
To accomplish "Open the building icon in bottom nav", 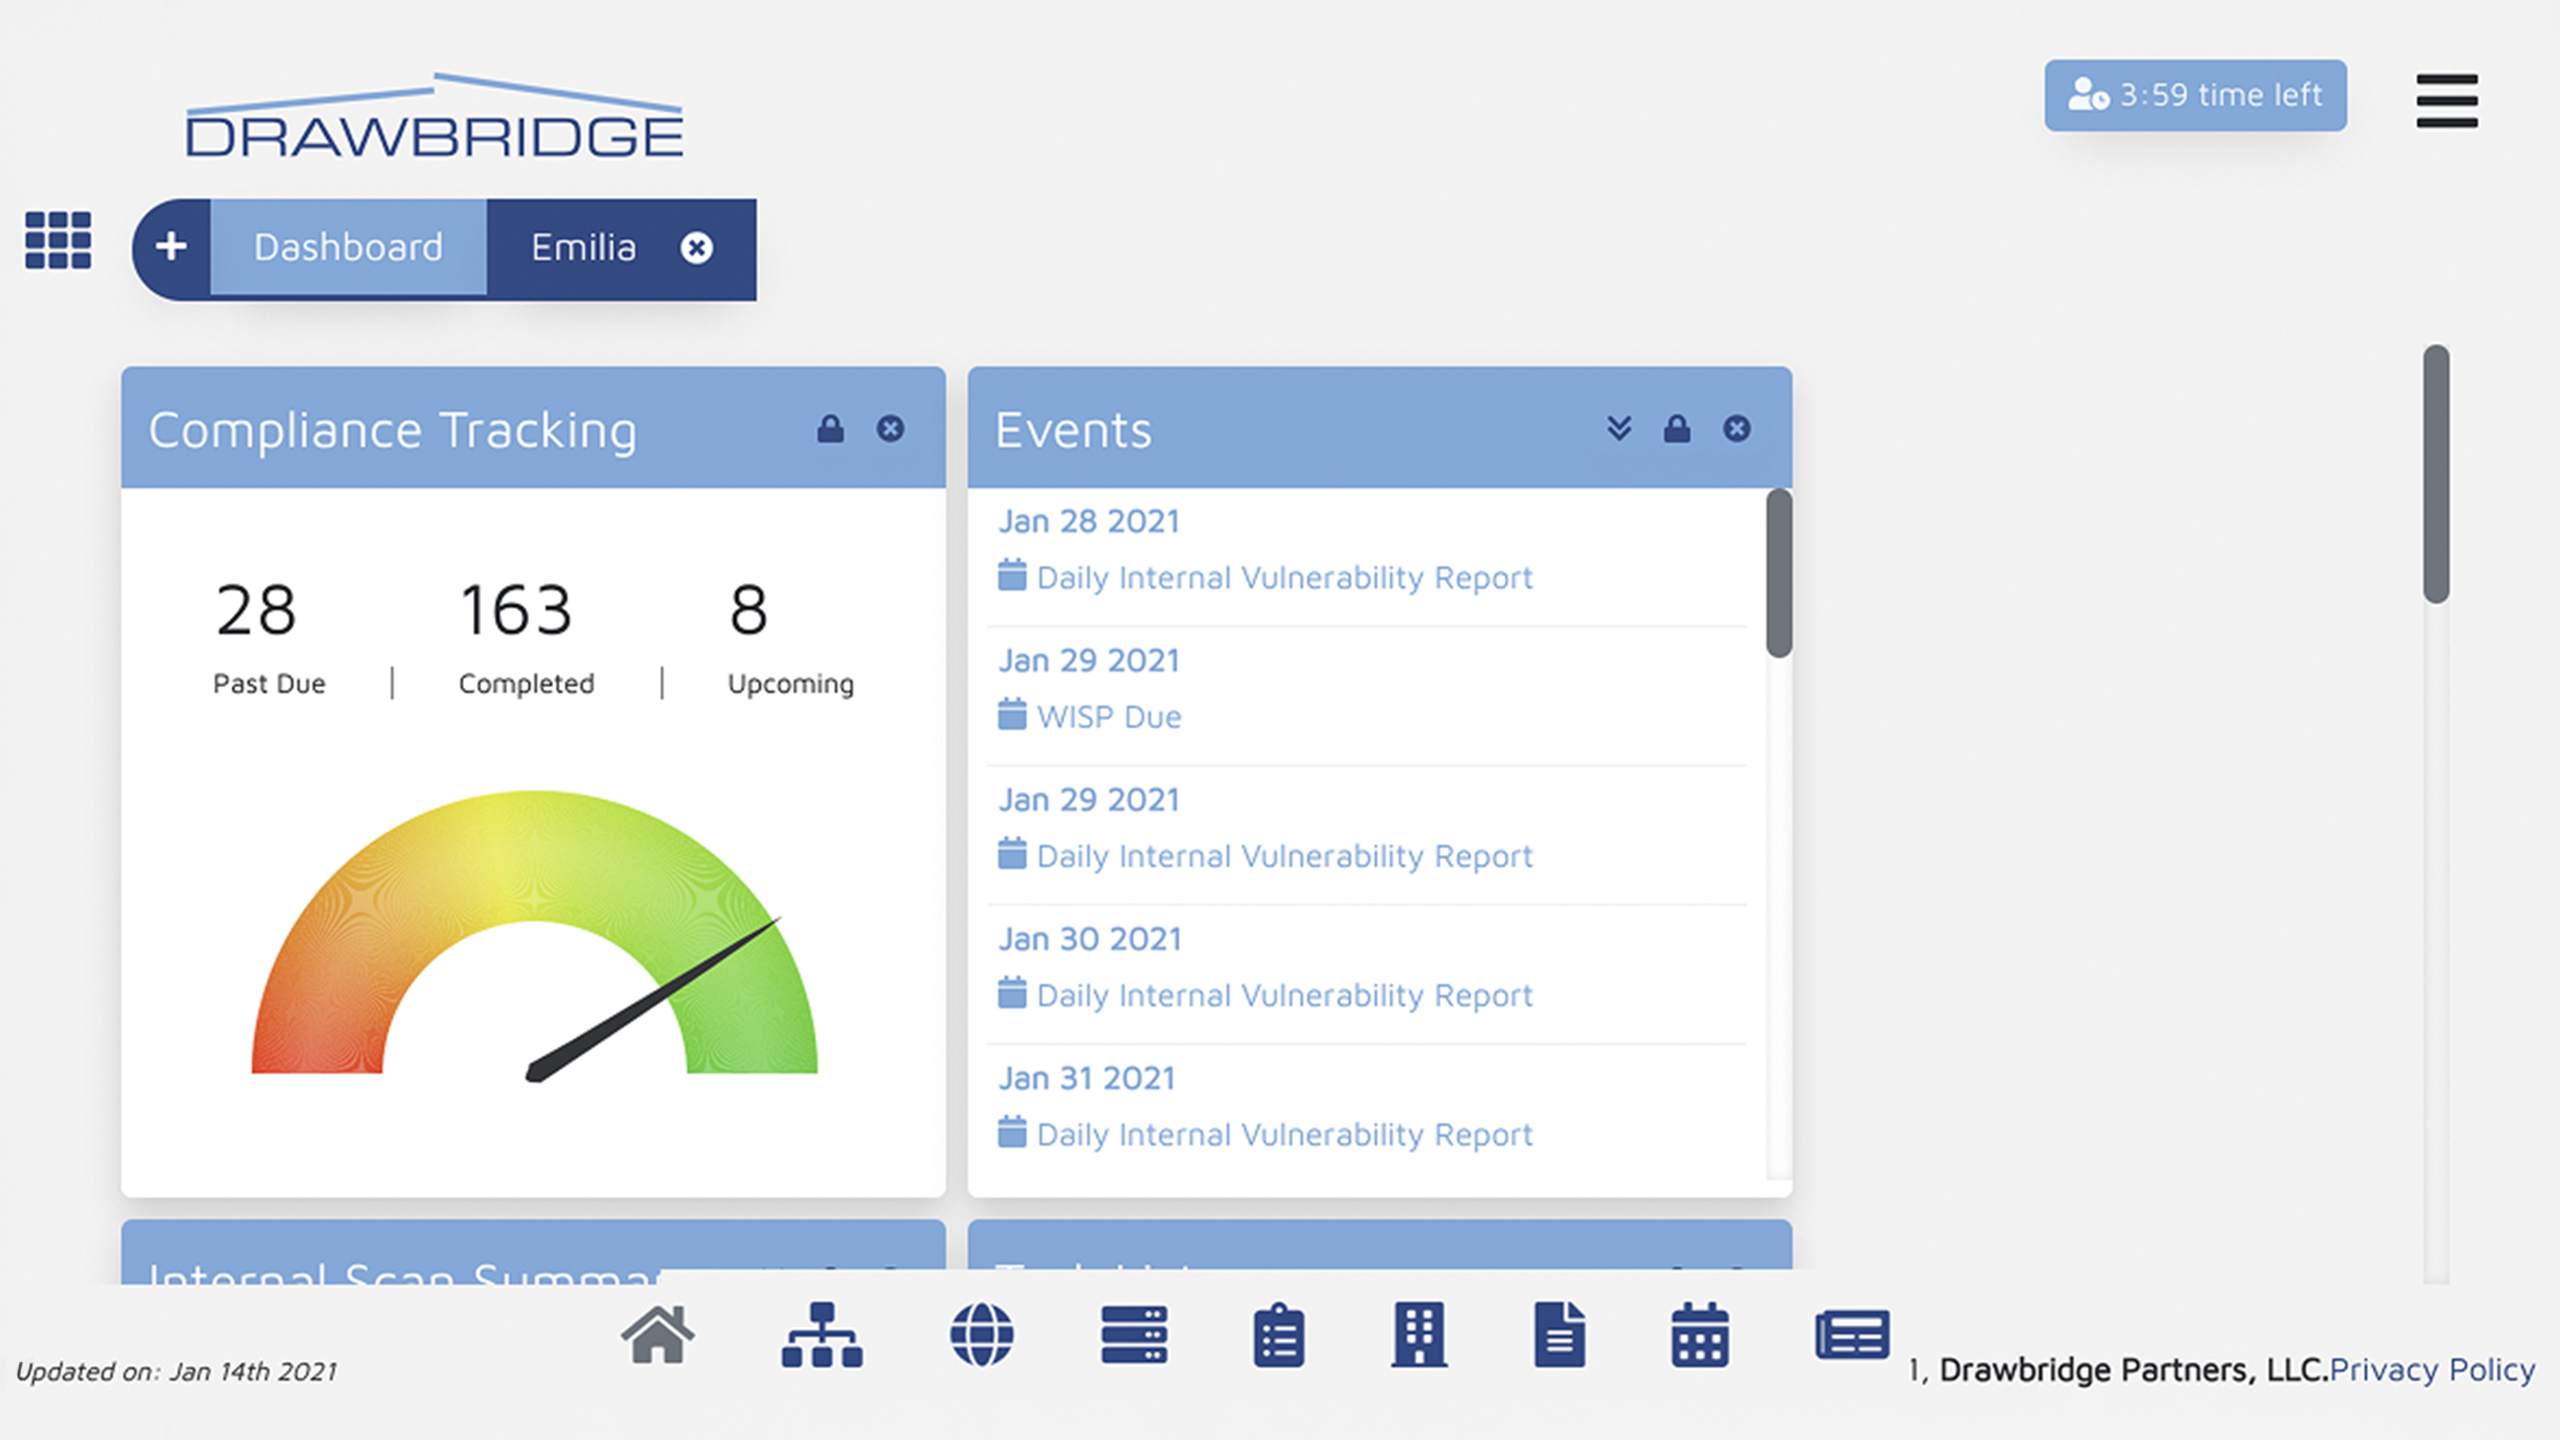I will click(1419, 1334).
